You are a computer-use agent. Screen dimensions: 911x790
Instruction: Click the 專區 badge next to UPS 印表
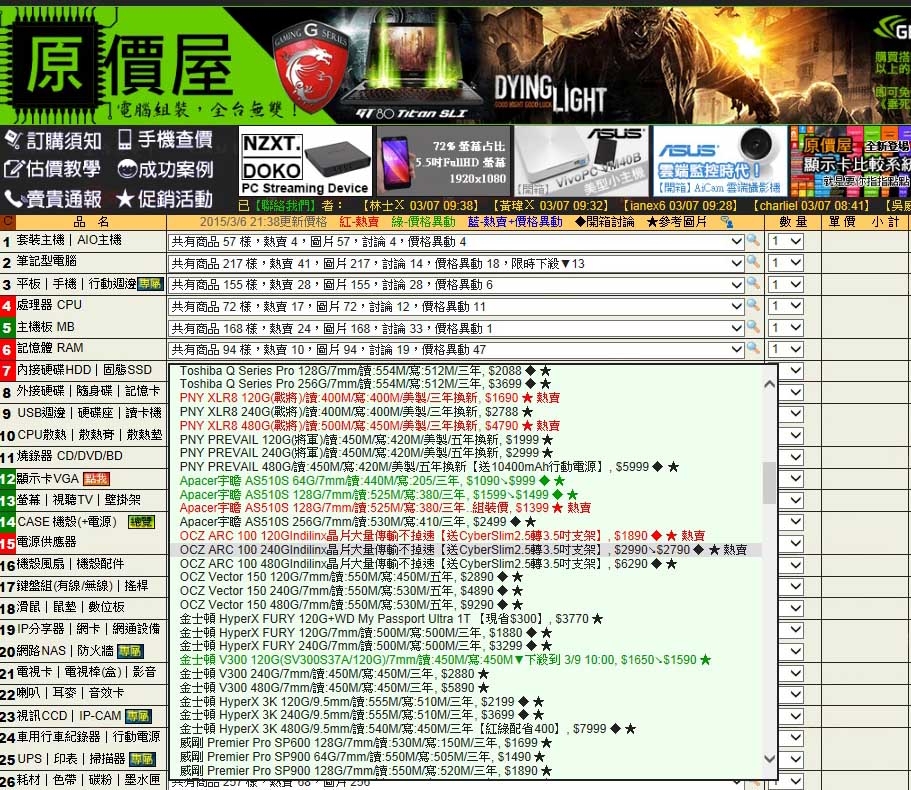click(142, 759)
